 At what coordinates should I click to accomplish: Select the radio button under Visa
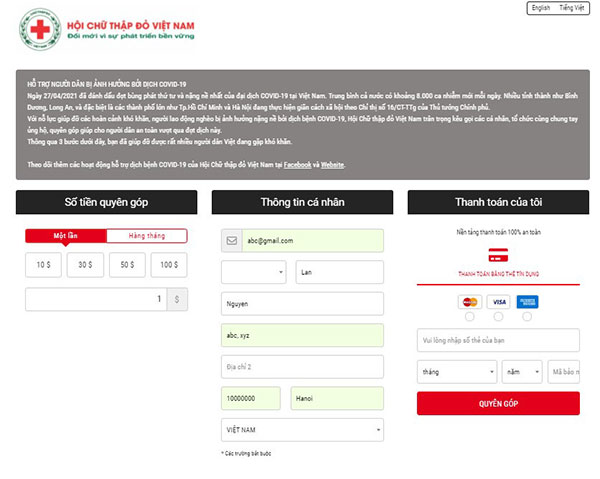coord(498,318)
